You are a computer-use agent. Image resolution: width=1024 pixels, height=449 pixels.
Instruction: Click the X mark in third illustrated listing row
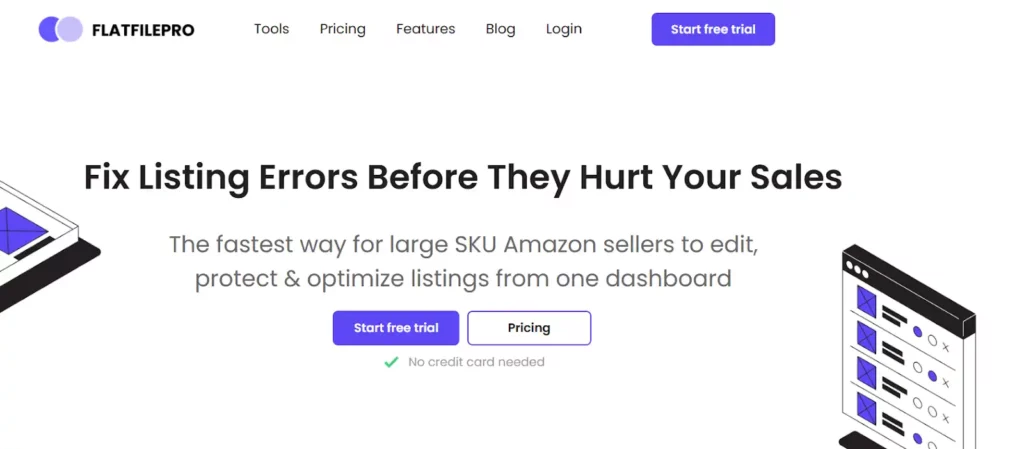pos(946,418)
